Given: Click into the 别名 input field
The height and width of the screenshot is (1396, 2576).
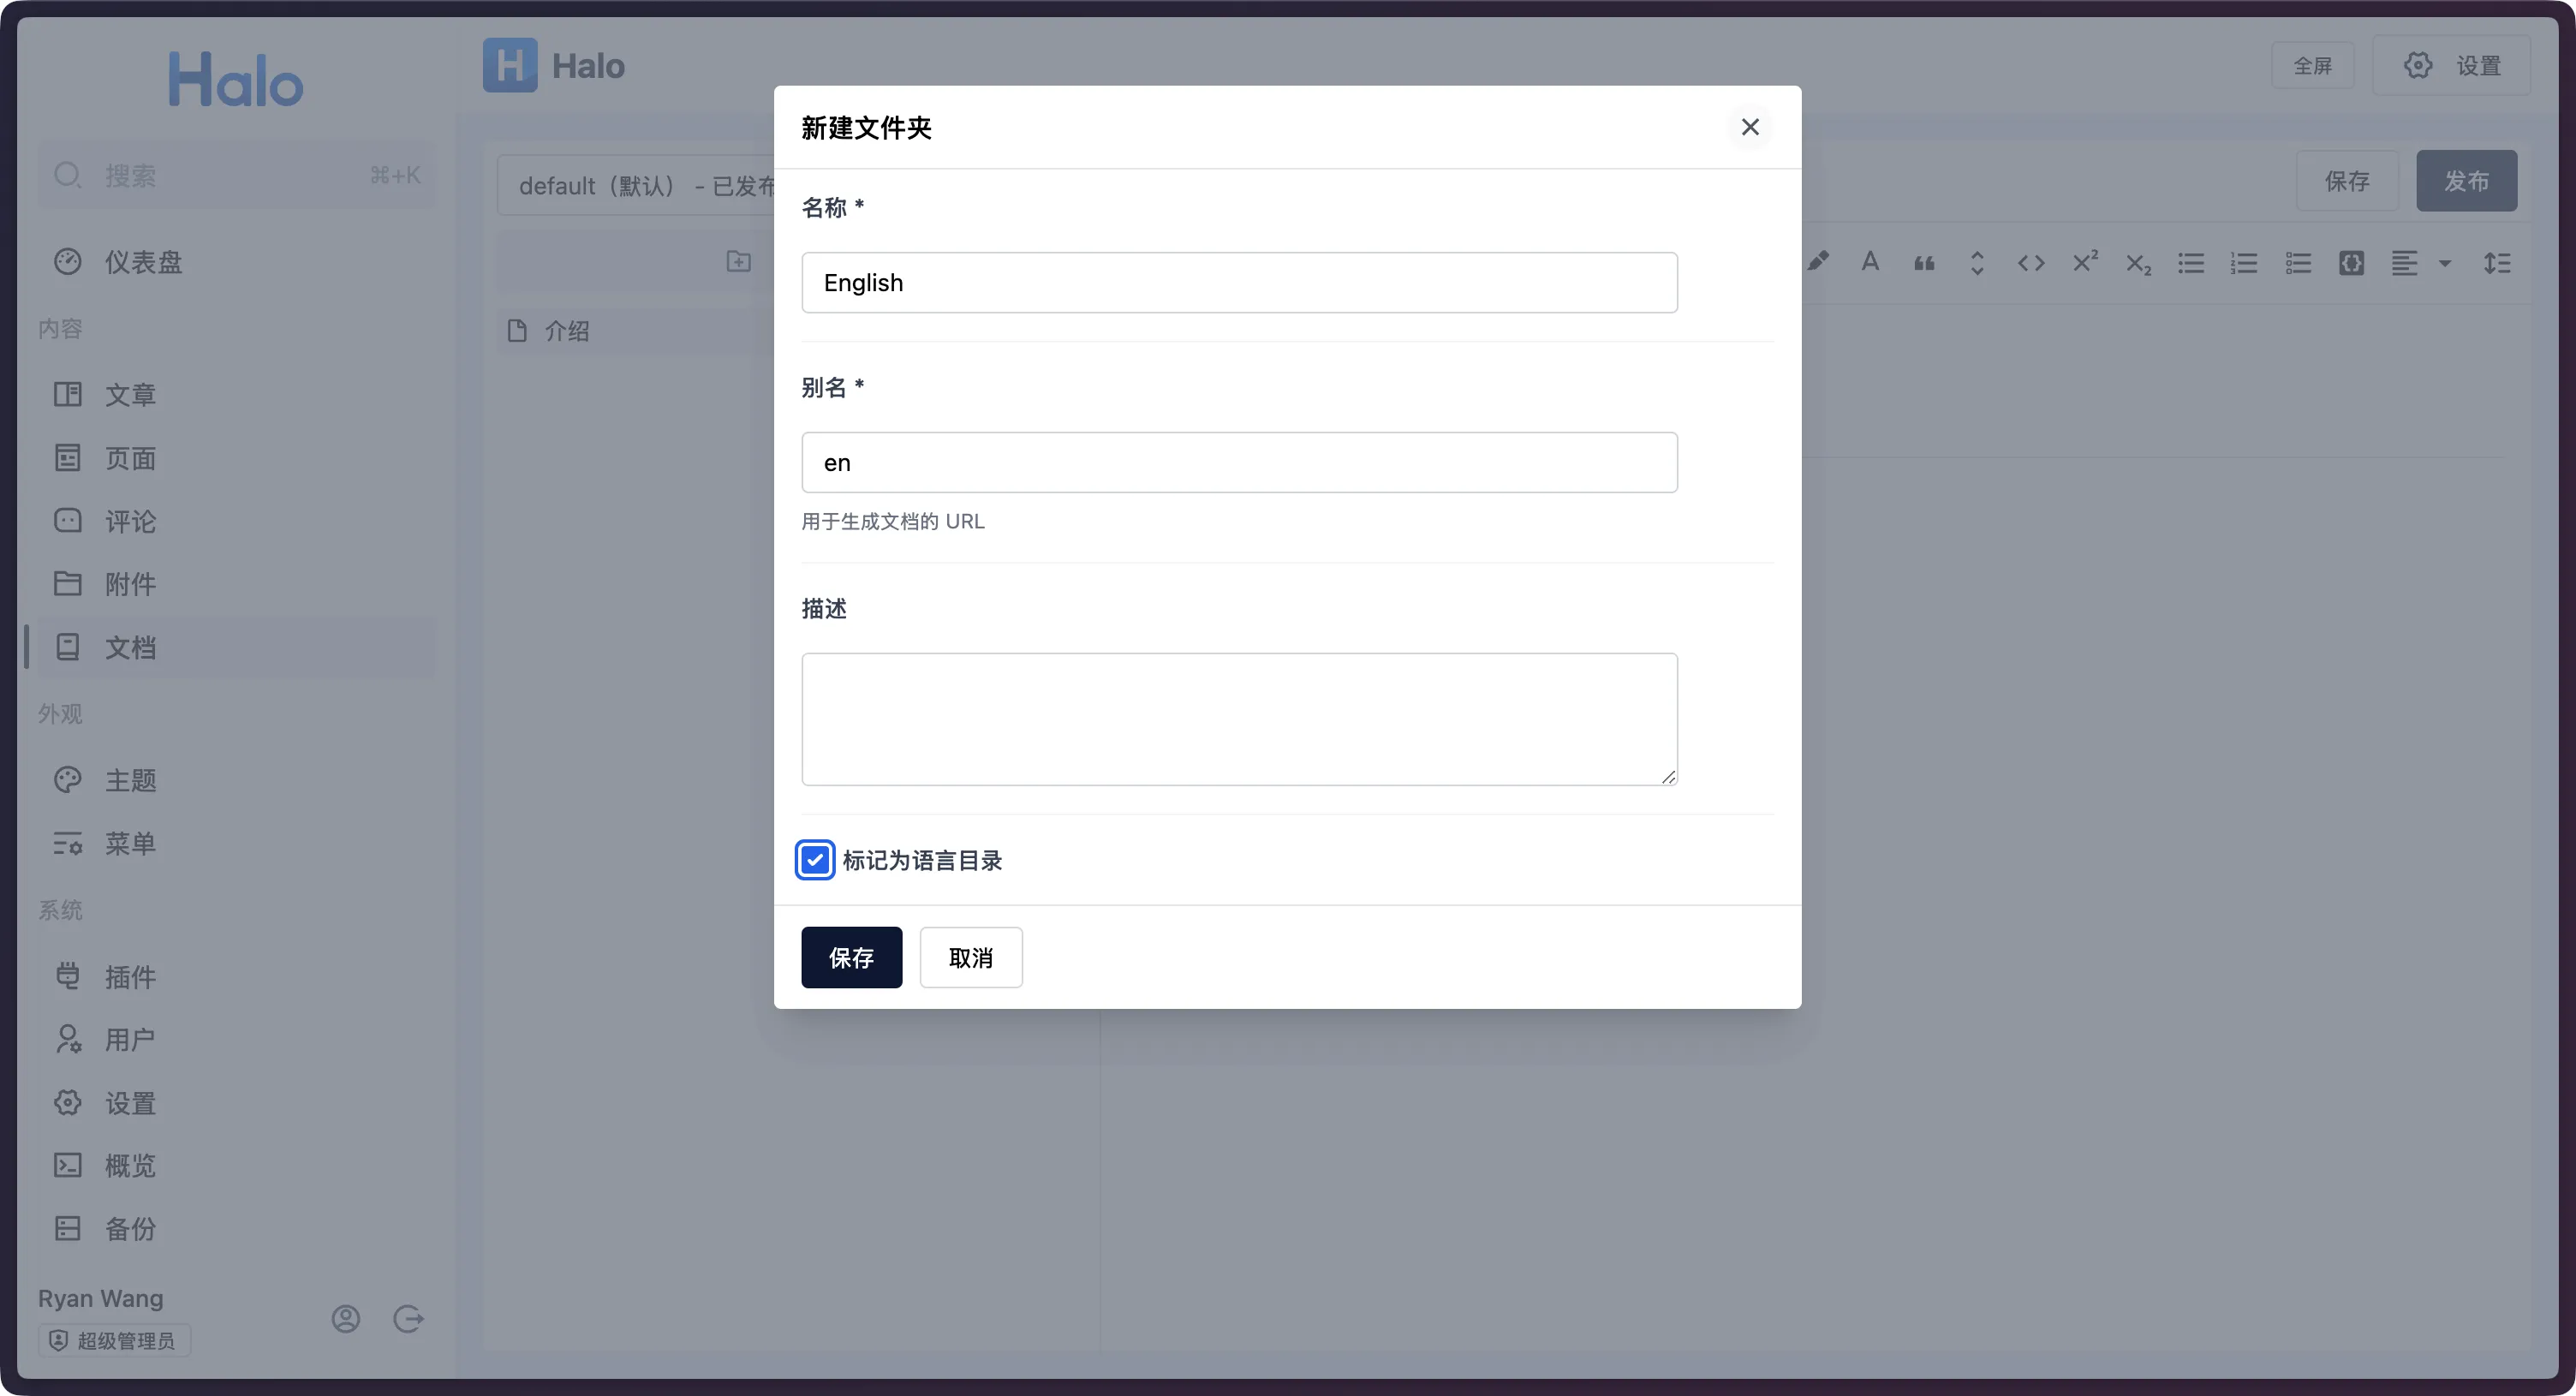Looking at the screenshot, I should [x=1238, y=462].
